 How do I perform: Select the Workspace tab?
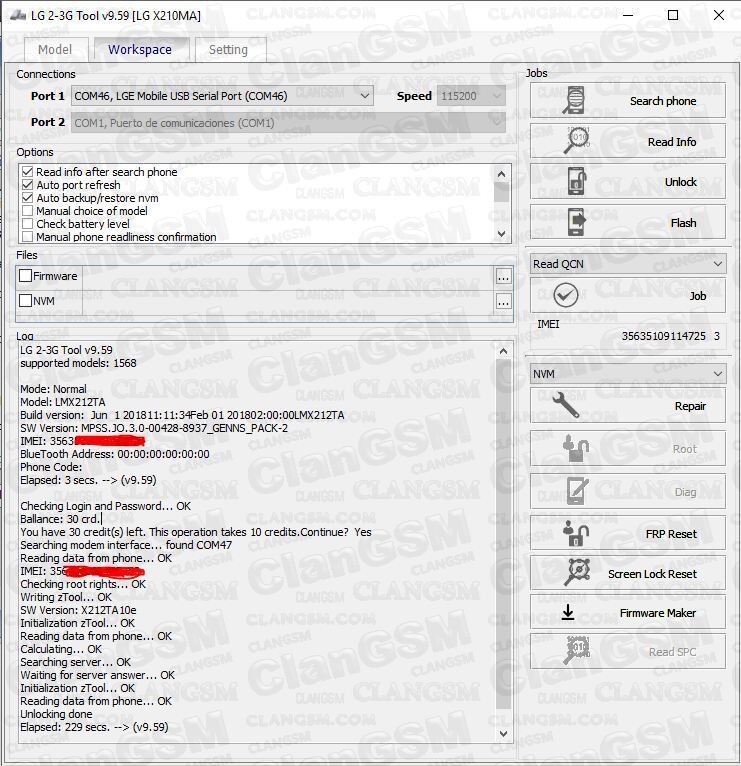140,49
